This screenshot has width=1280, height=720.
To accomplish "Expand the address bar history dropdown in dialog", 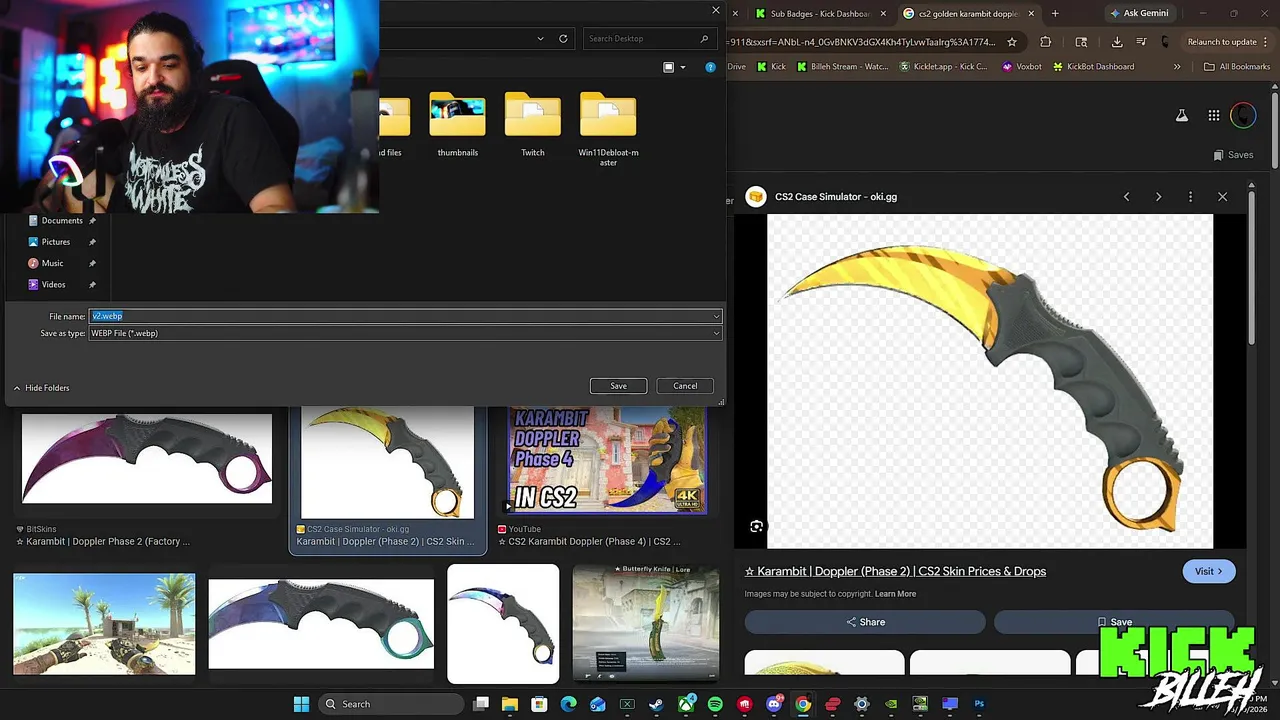I will coord(541,39).
